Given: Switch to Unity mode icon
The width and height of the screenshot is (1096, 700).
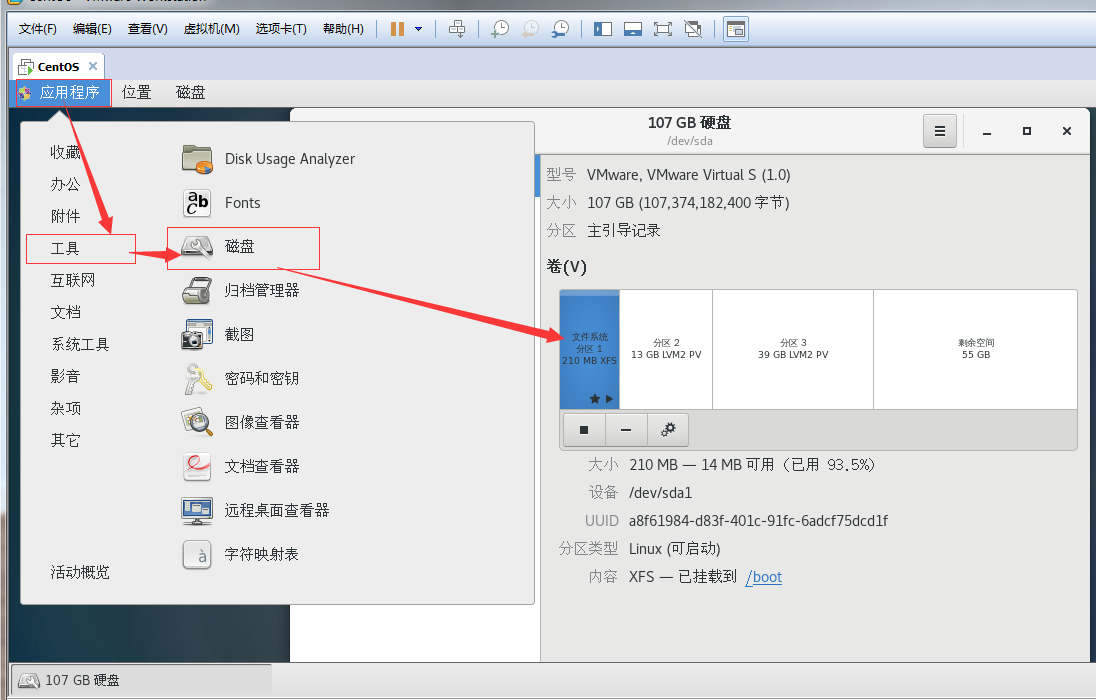Looking at the screenshot, I should coord(693,29).
